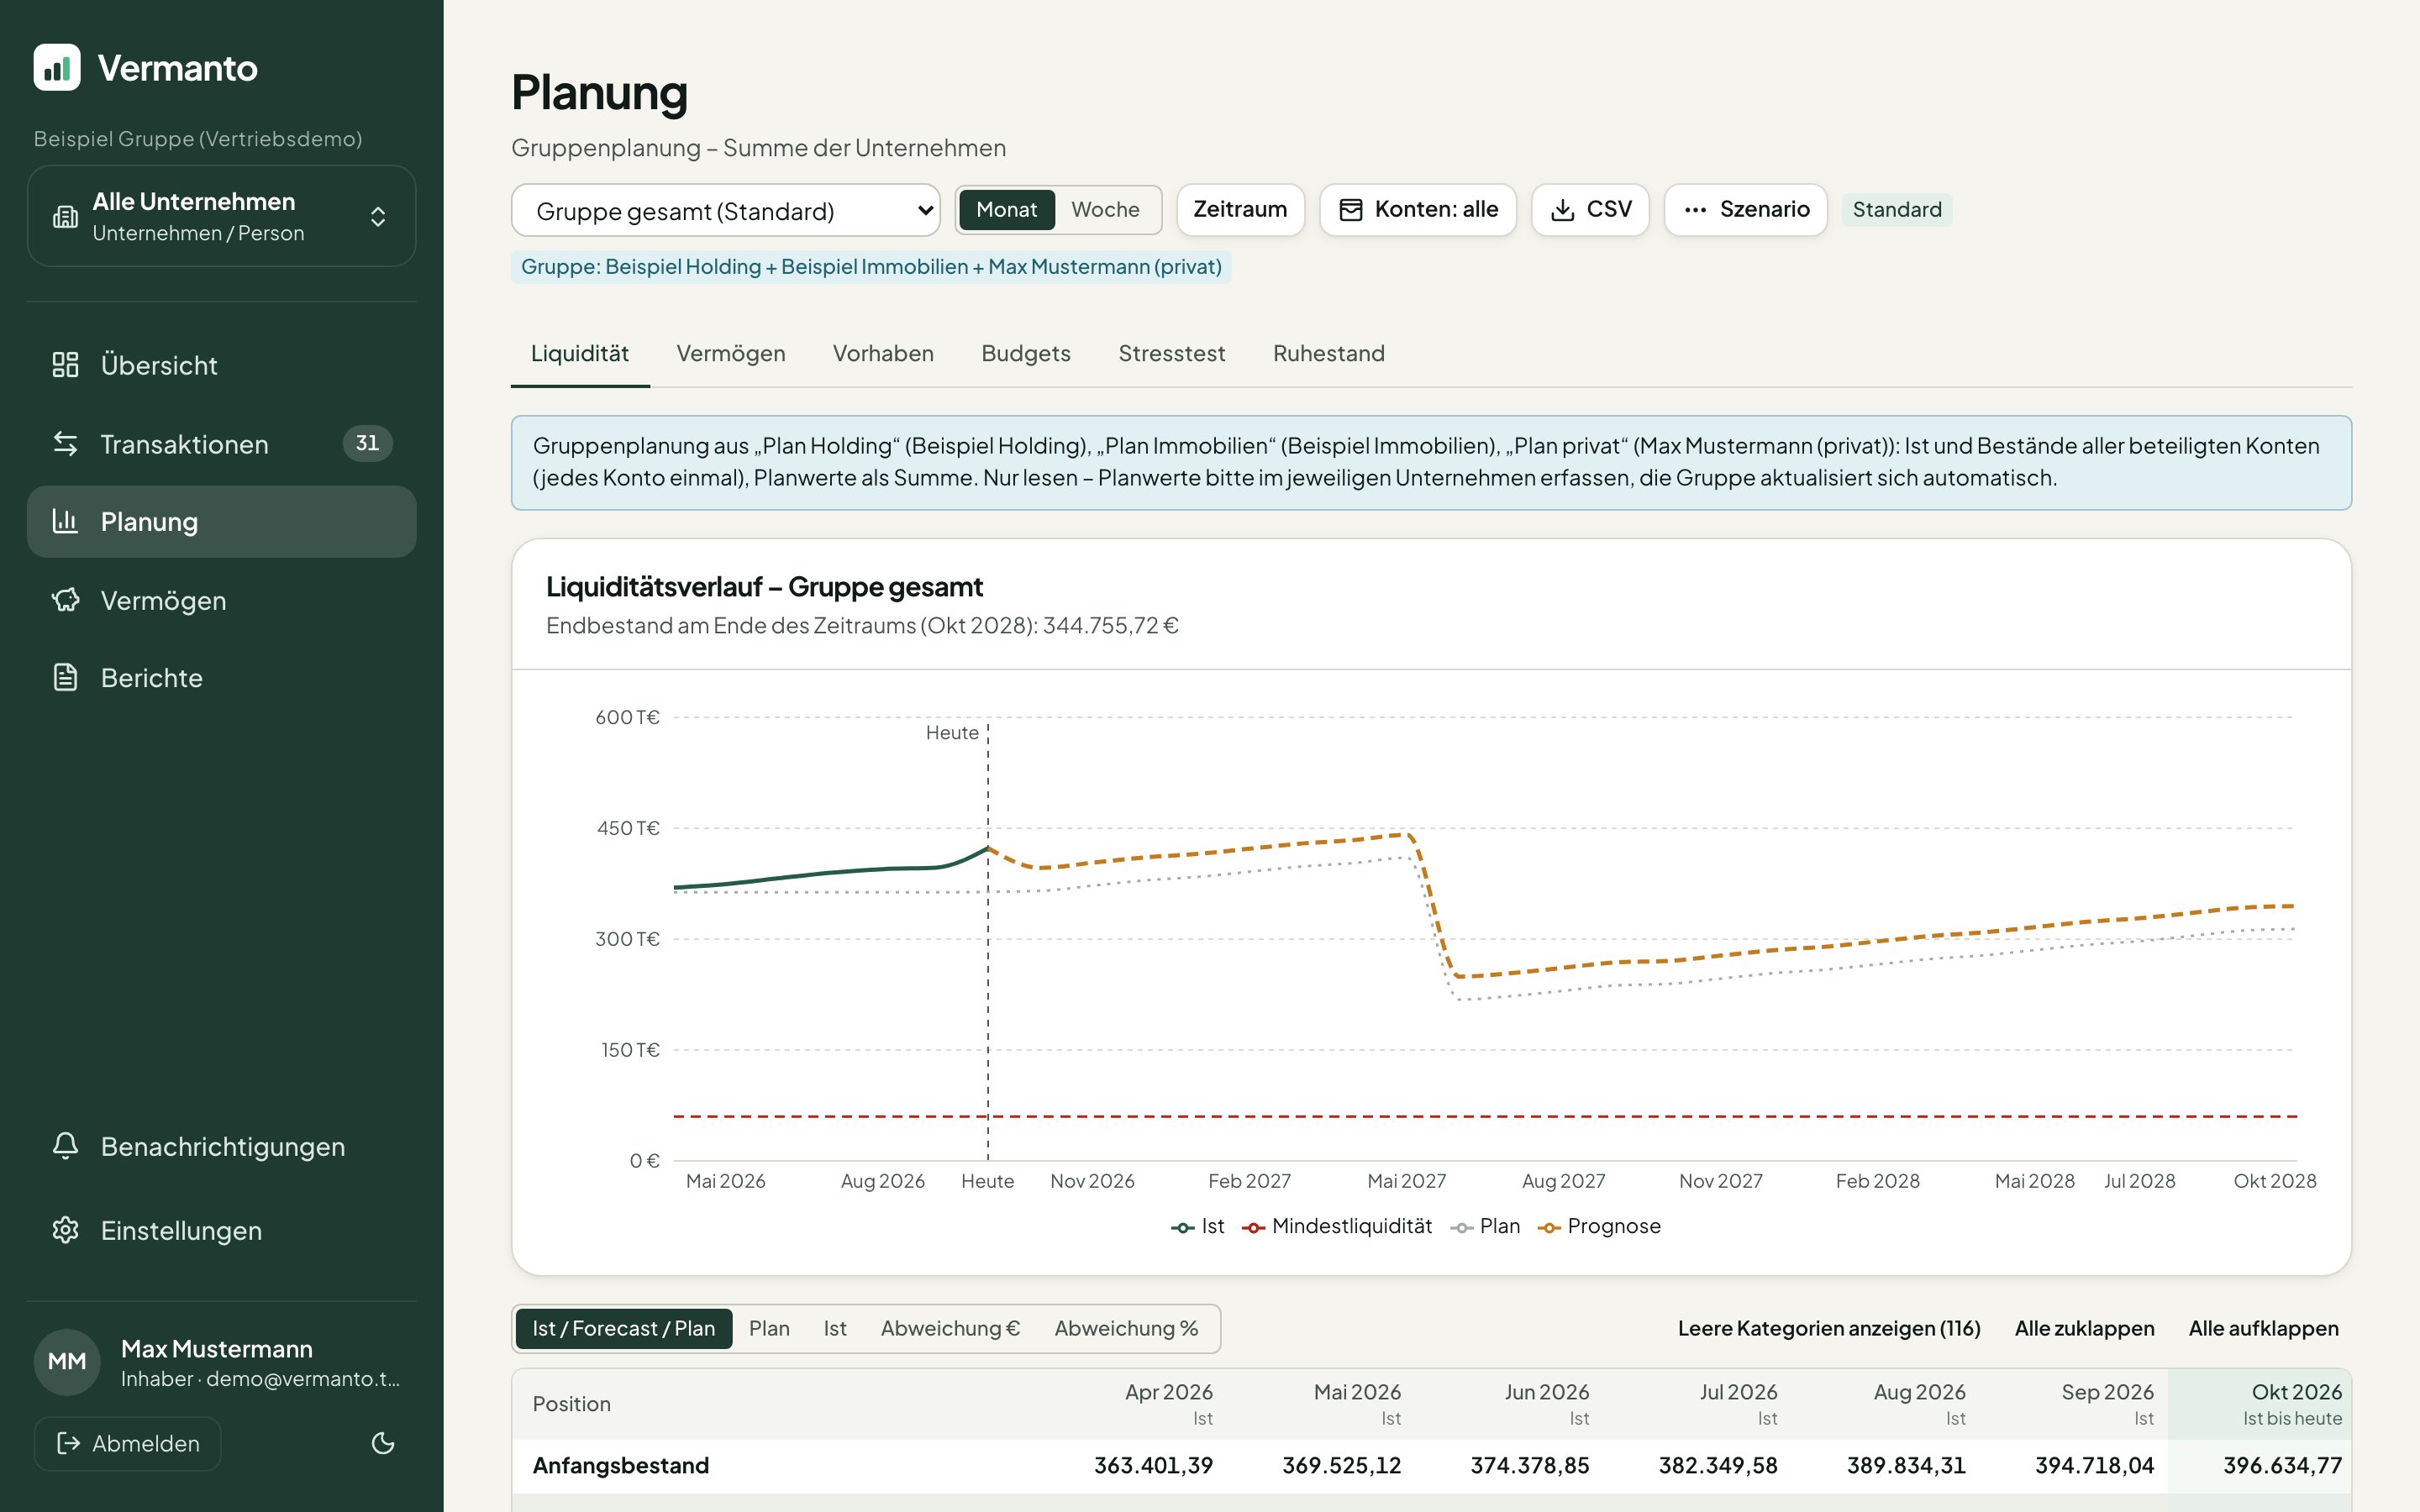Viewport: 2420px width, 1512px height.
Task: Select the Ist / Forecast / Plan view
Action: pyautogui.click(x=624, y=1329)
